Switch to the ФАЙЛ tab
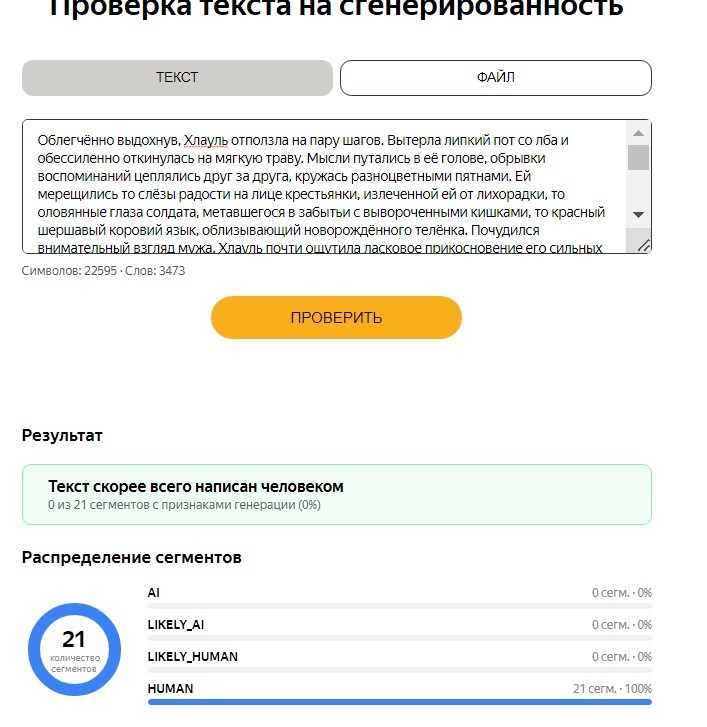The height and width of the screenshot is (727, 707). (496, 77)
